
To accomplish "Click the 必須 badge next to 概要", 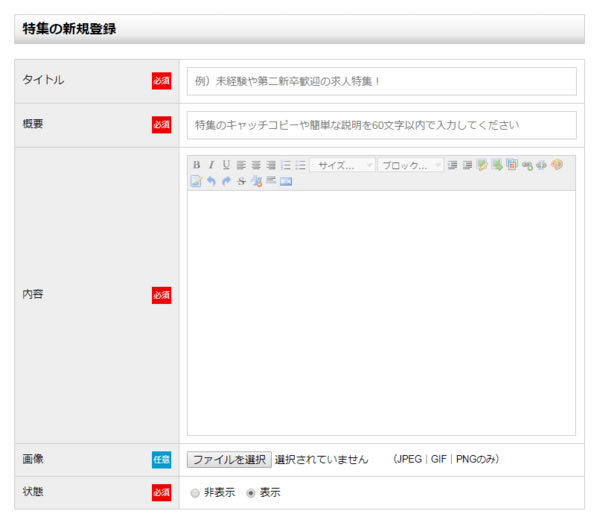I will (x=161, y=125).
